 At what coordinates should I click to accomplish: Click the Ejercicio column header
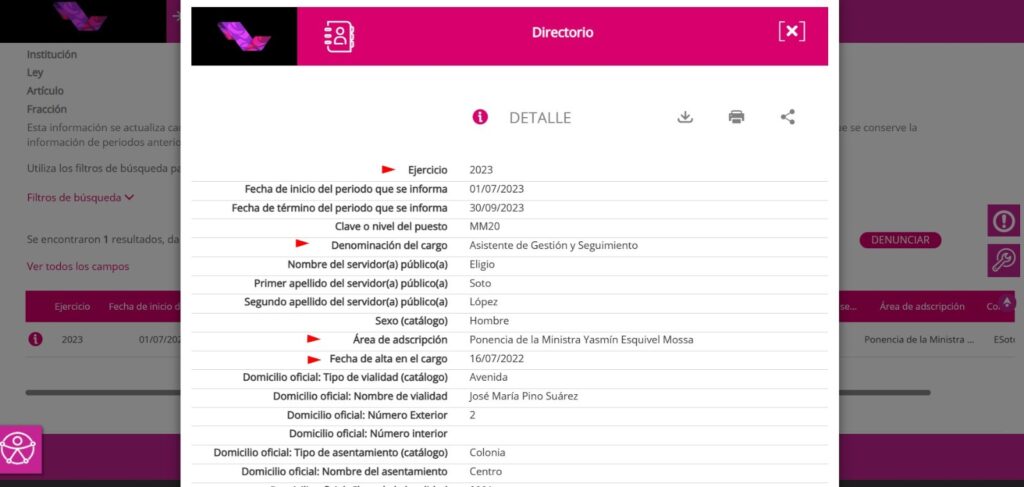coord(72,306)
